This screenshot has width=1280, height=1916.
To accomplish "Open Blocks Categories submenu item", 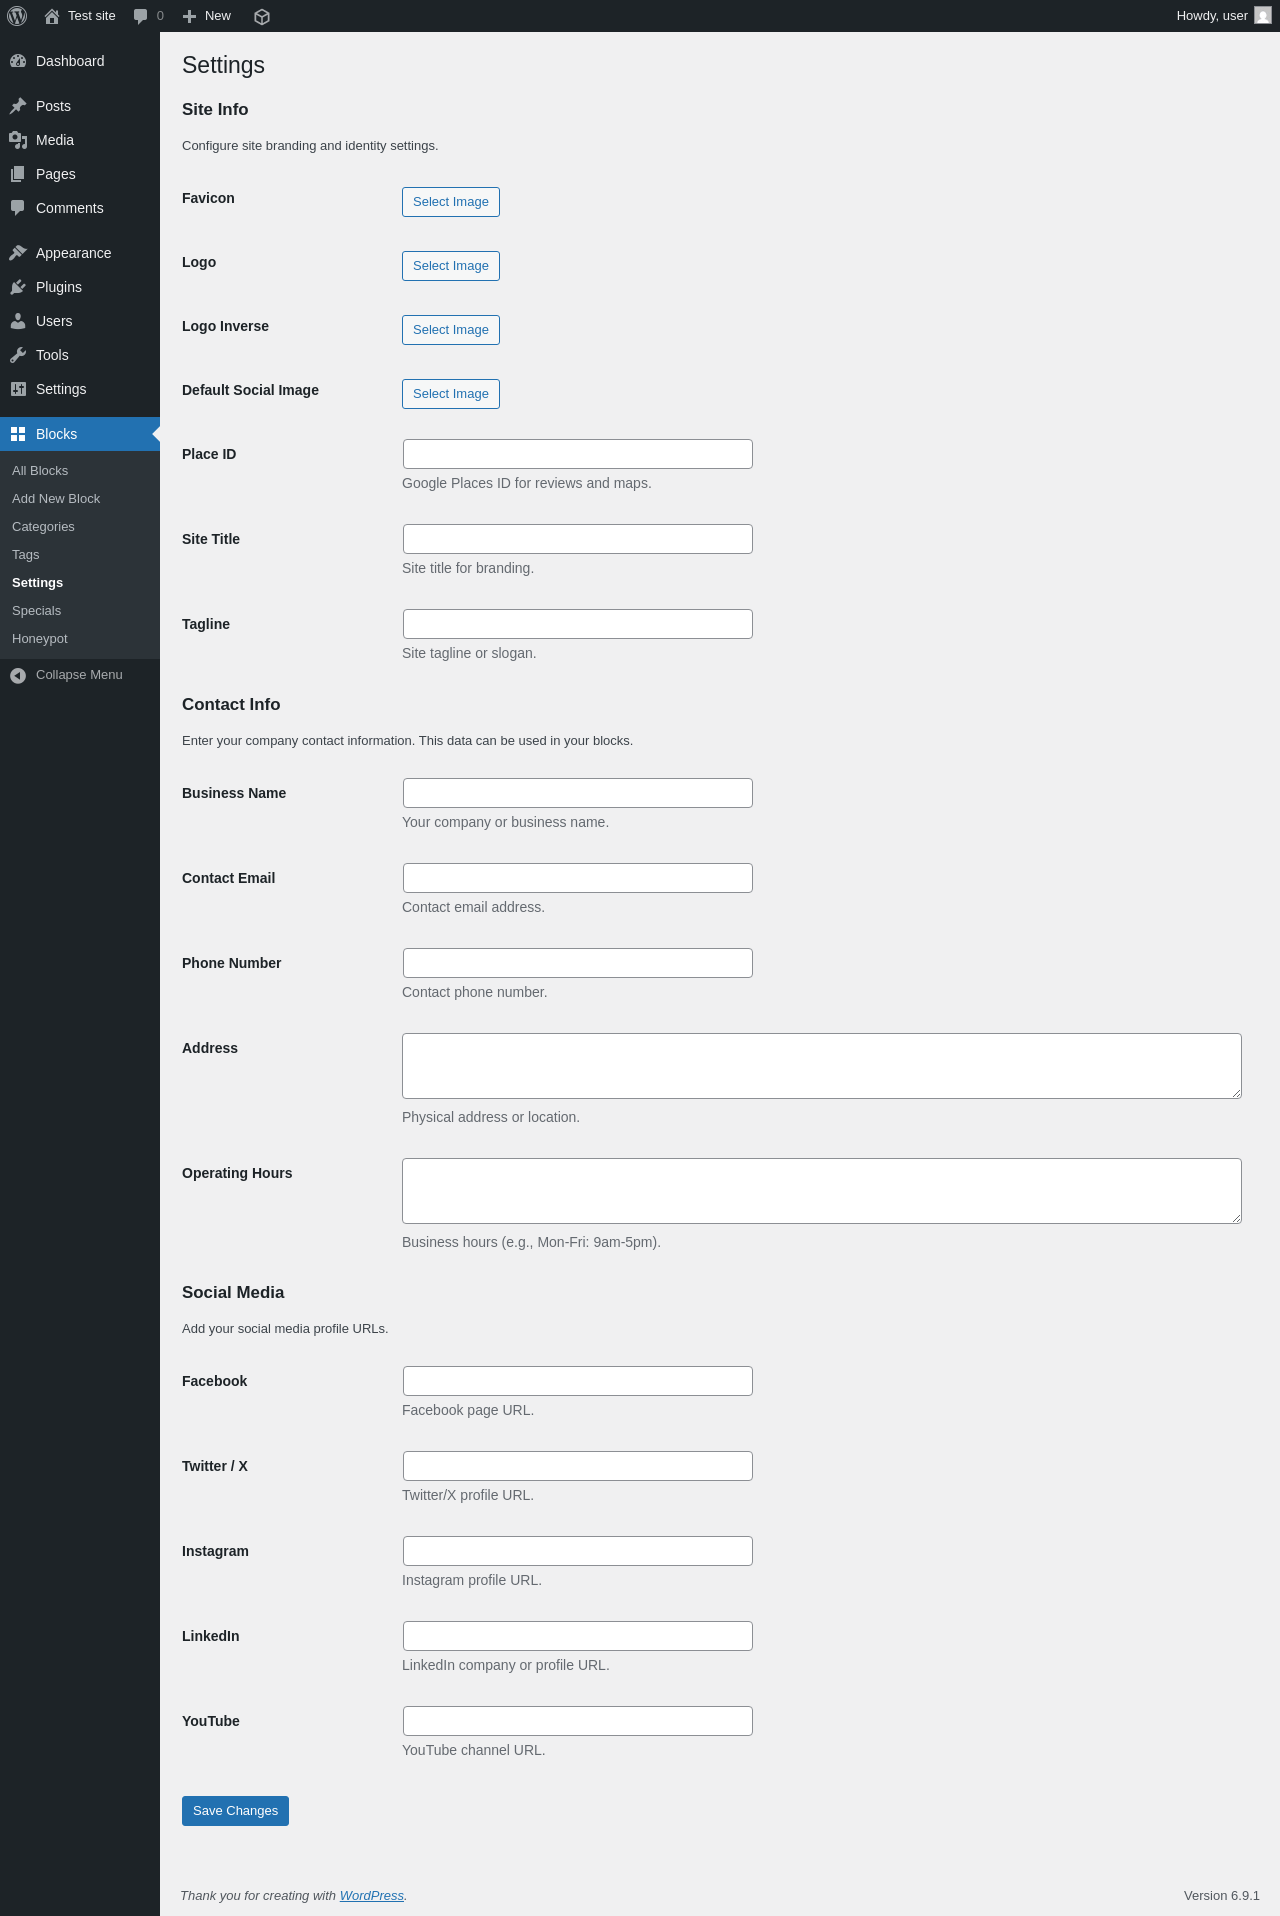I will click(x=80, y=527).
